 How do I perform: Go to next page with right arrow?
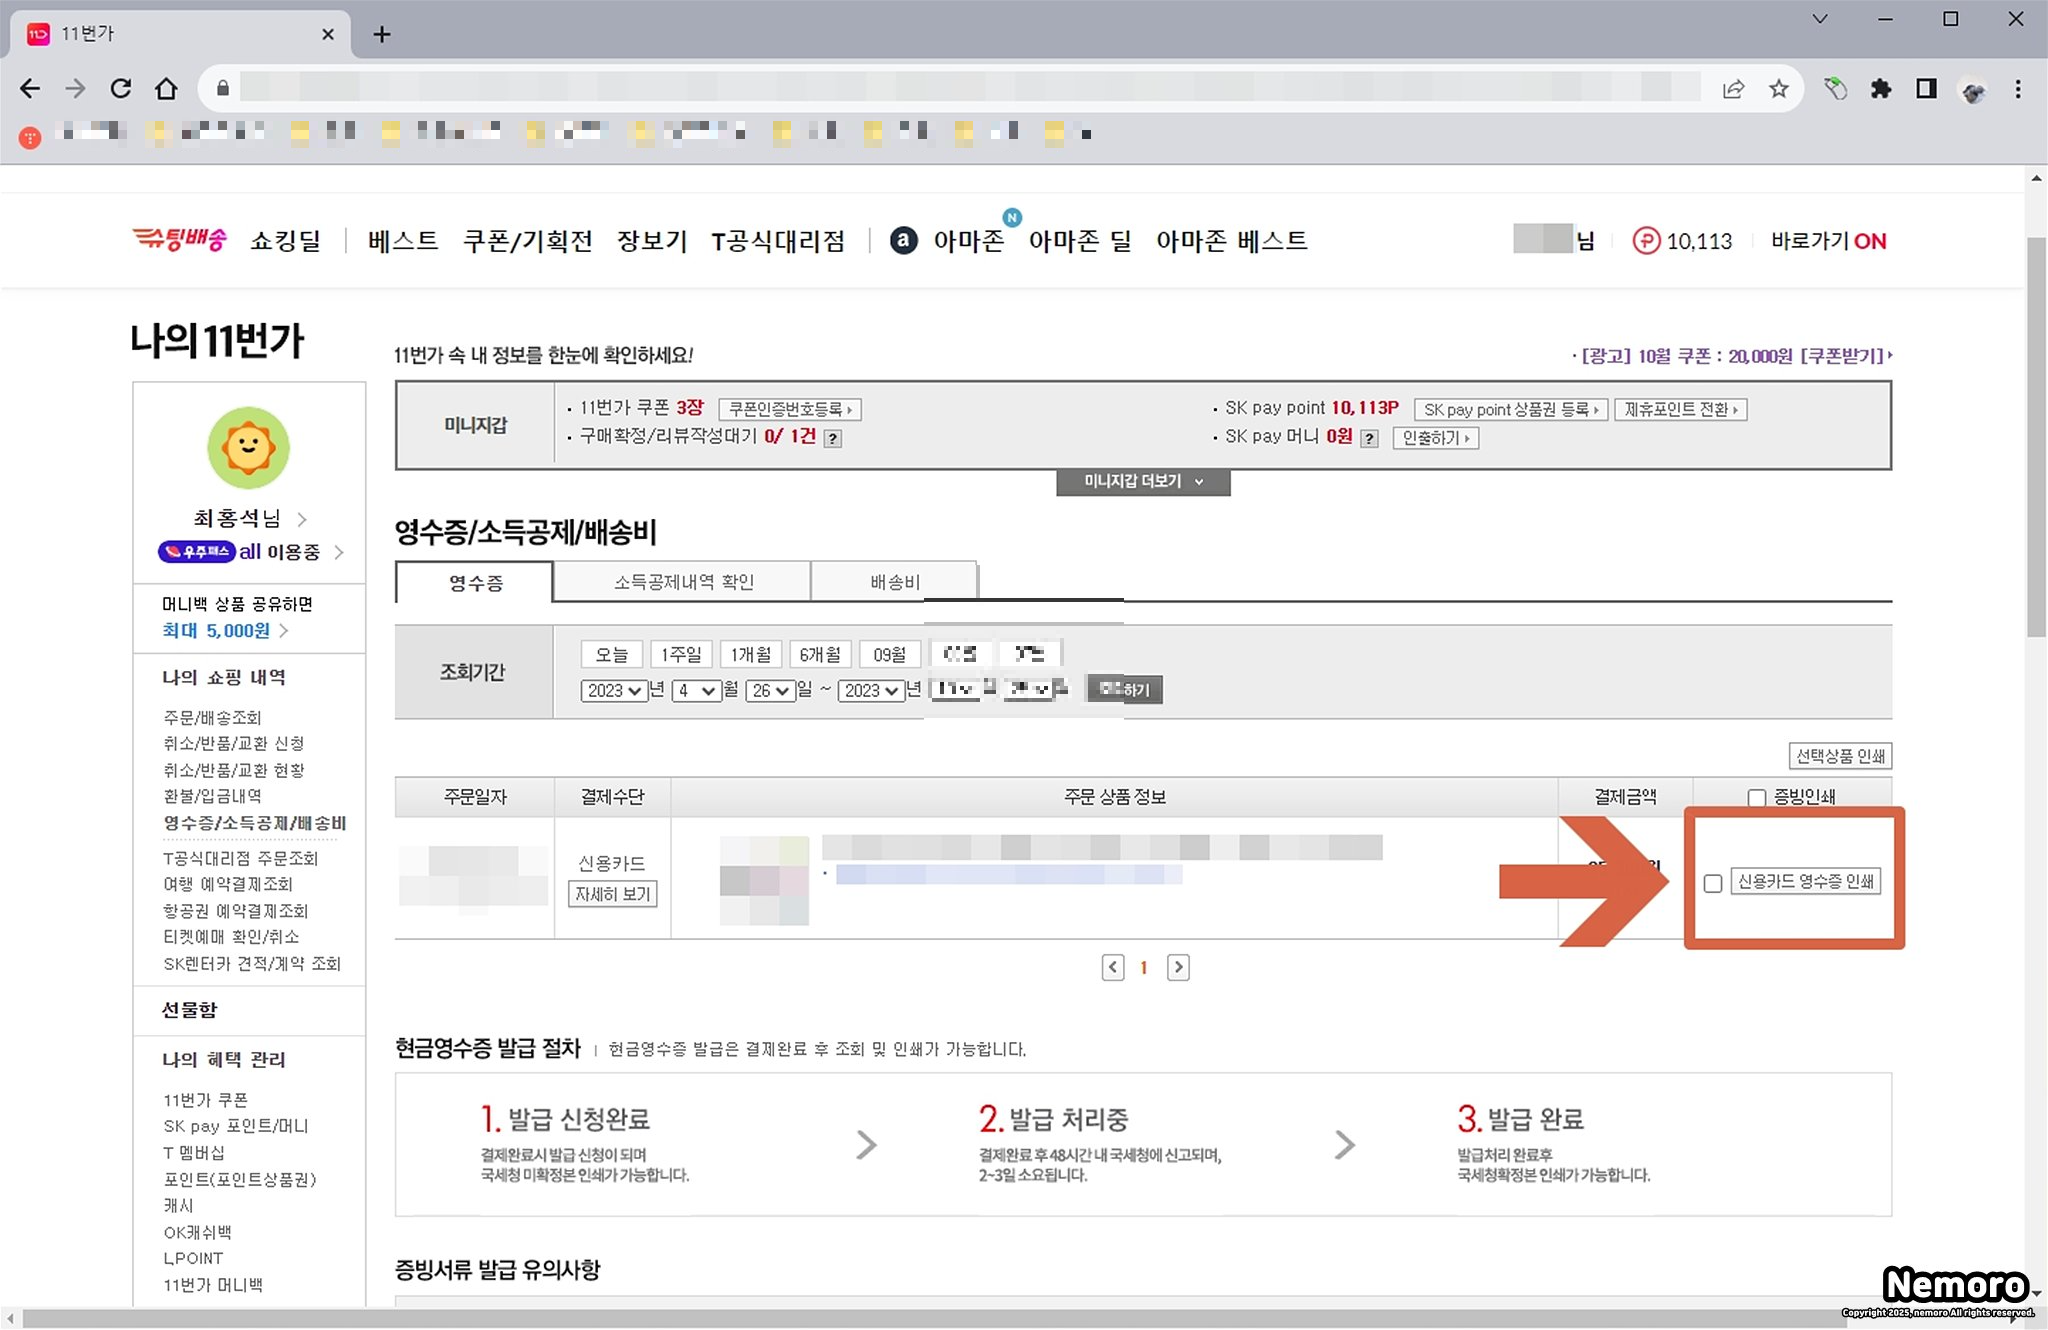(1178, 967)
